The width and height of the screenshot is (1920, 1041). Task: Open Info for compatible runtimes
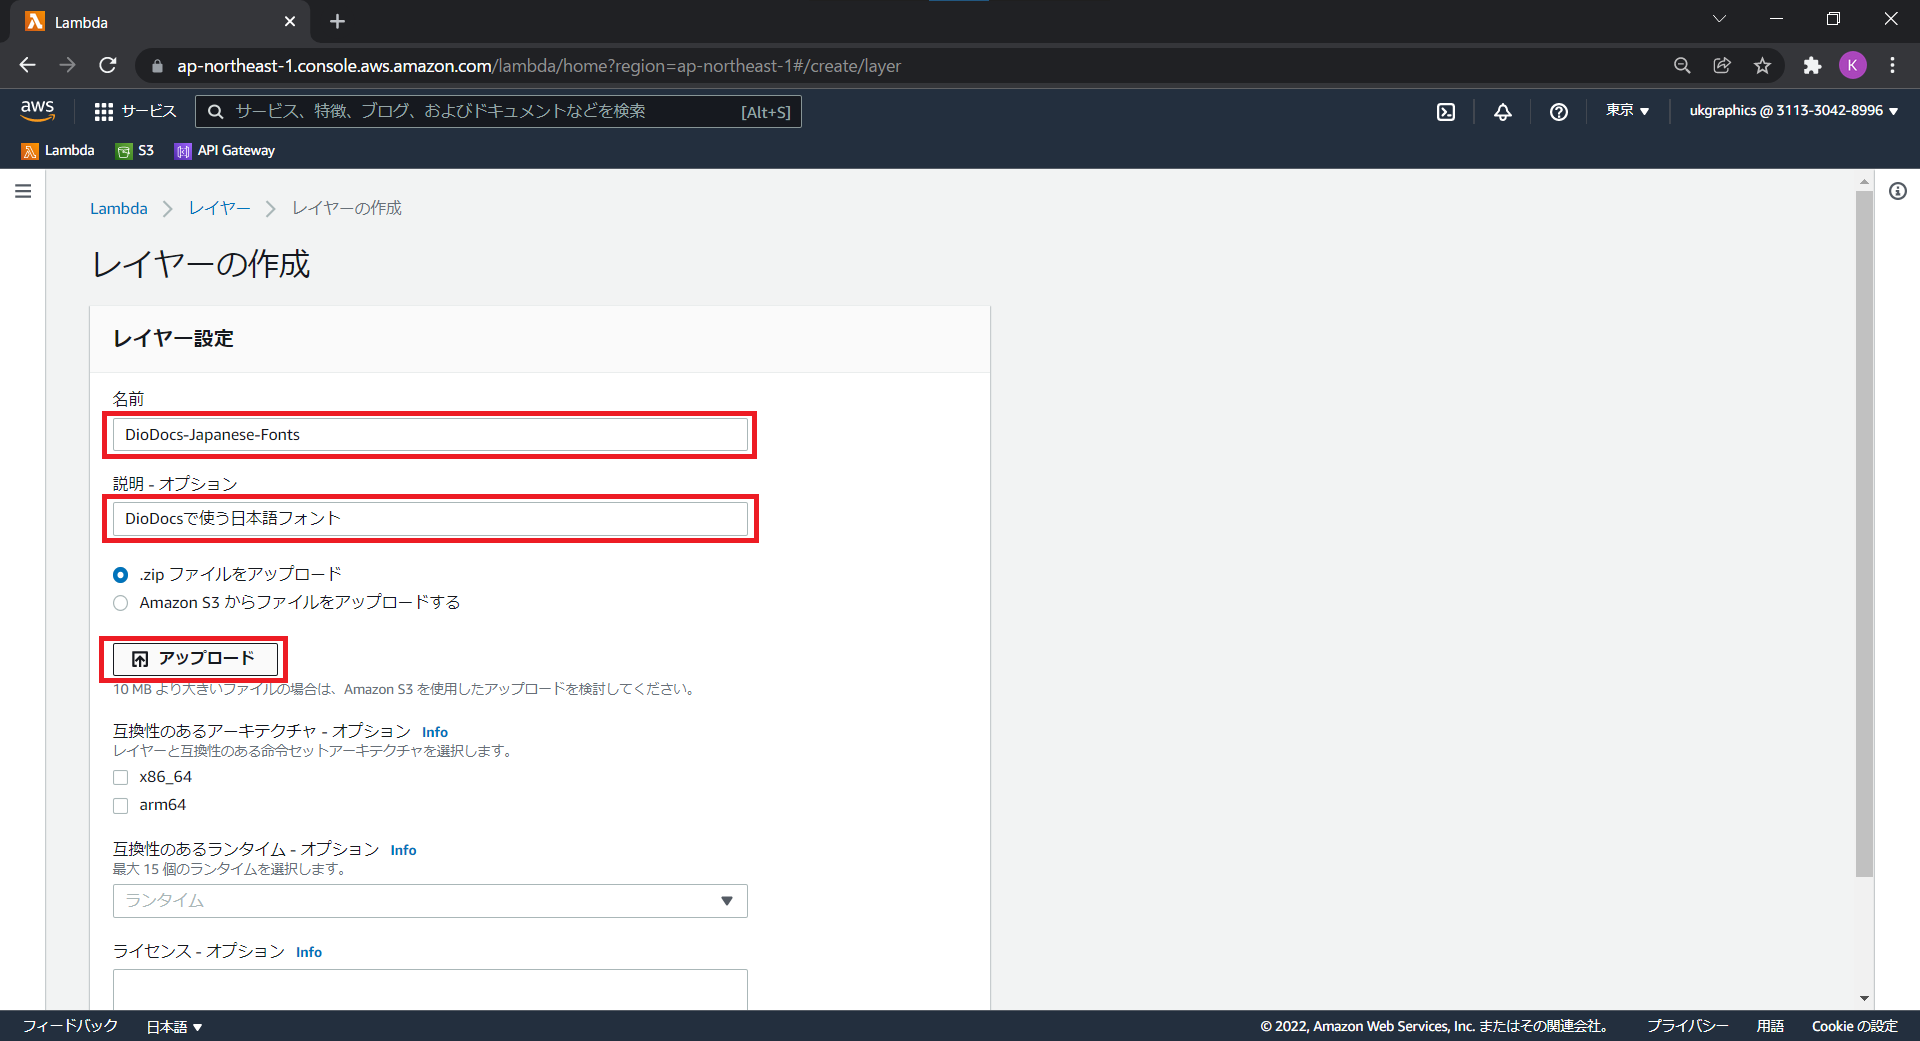(403, 851)
